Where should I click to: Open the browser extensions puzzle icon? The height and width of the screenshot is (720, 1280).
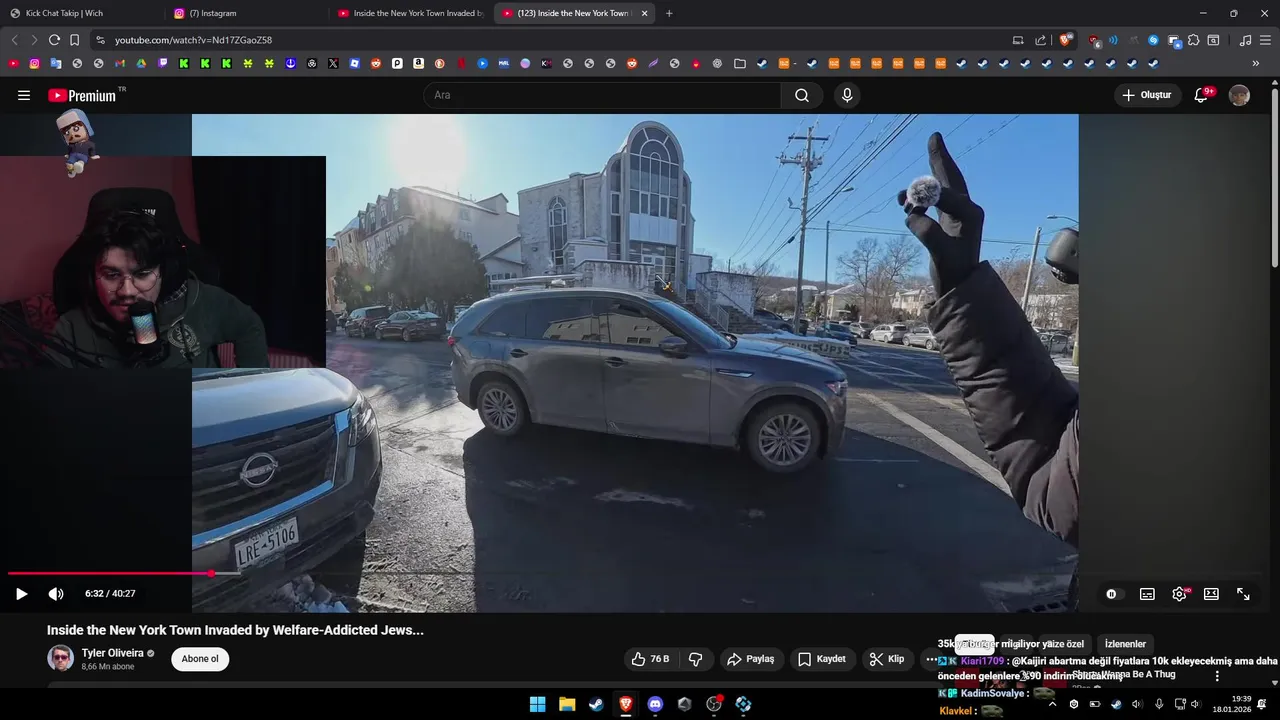click(x=1193, y=40)
